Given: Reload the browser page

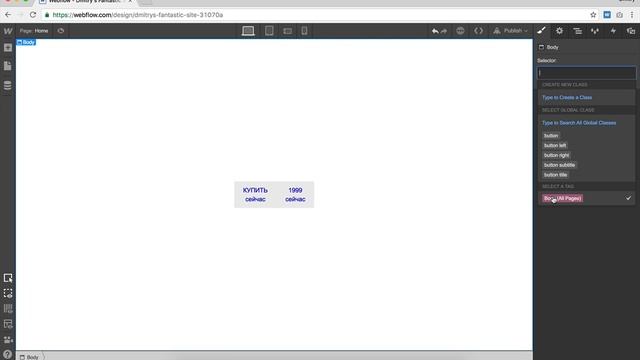Looking at the screenshot, I should pos(33,15).
